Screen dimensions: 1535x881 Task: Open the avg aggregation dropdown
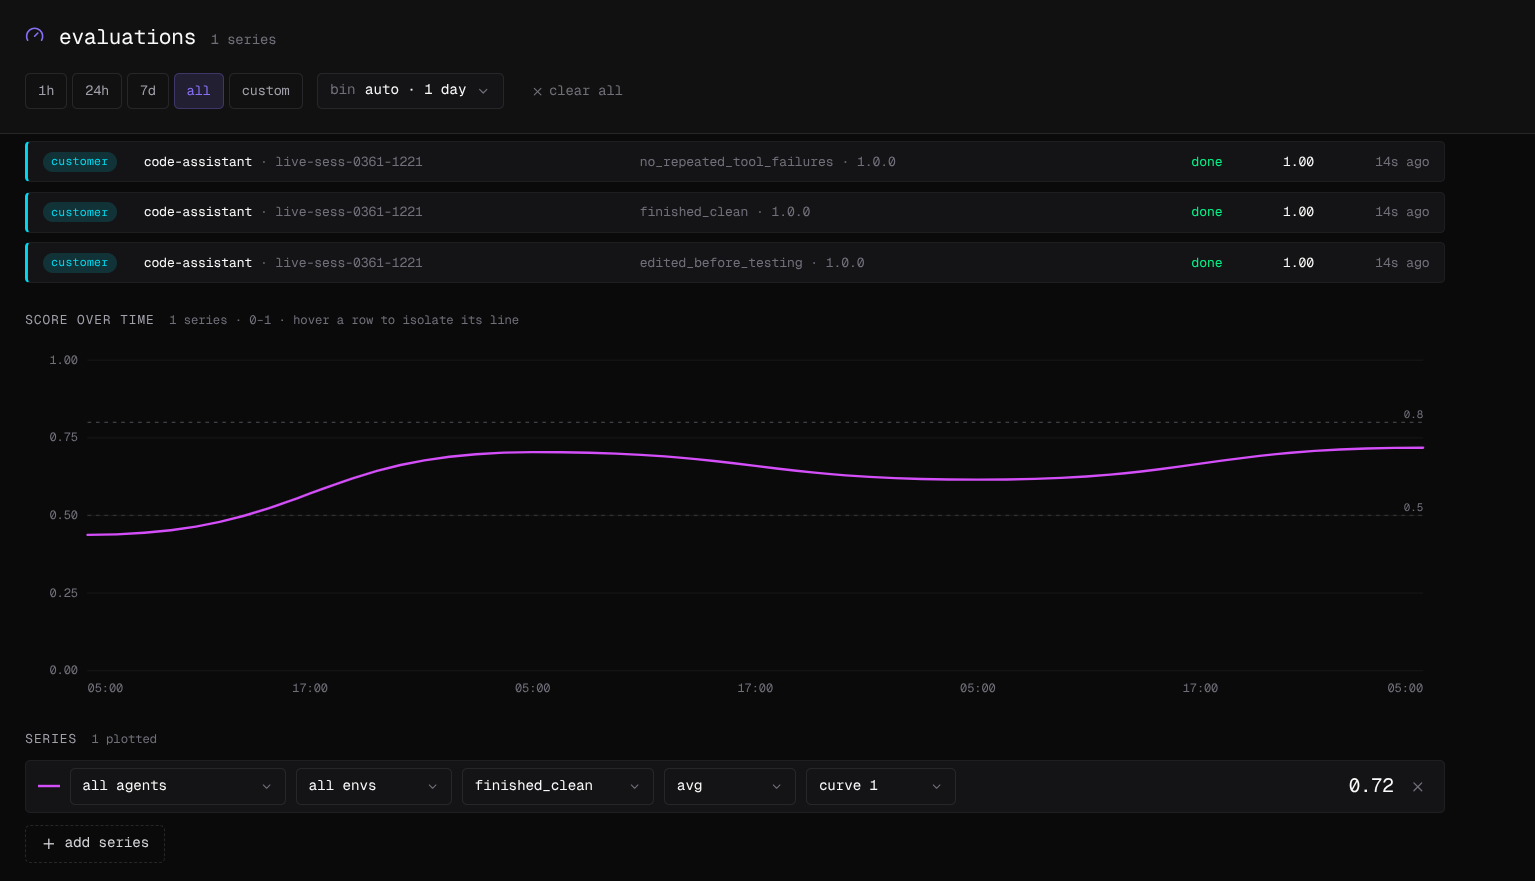[730, 786]
